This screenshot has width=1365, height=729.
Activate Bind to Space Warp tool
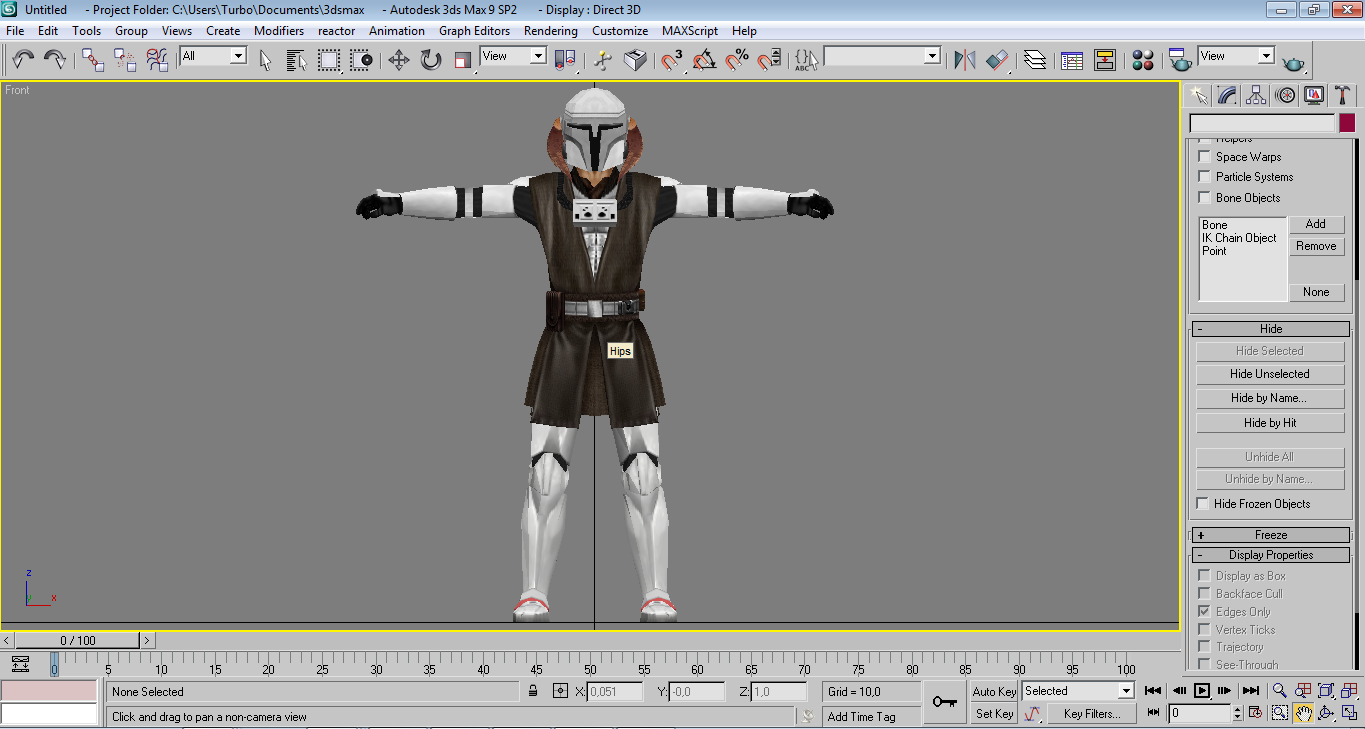point(157,60)
